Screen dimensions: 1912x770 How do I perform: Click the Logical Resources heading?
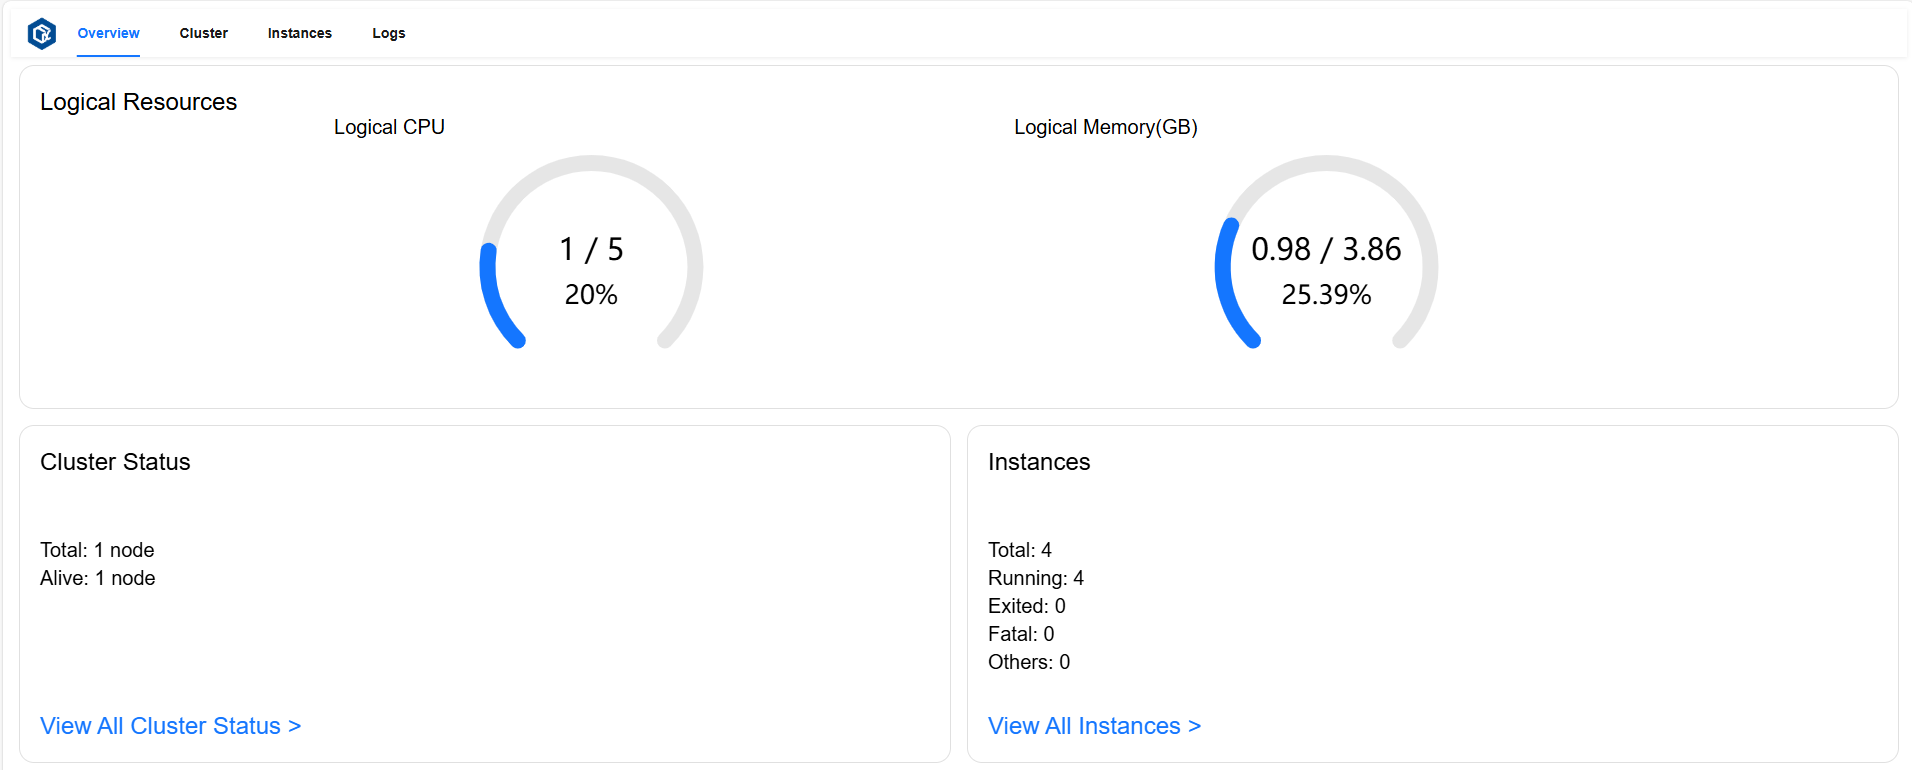click(x=138, y=102)
